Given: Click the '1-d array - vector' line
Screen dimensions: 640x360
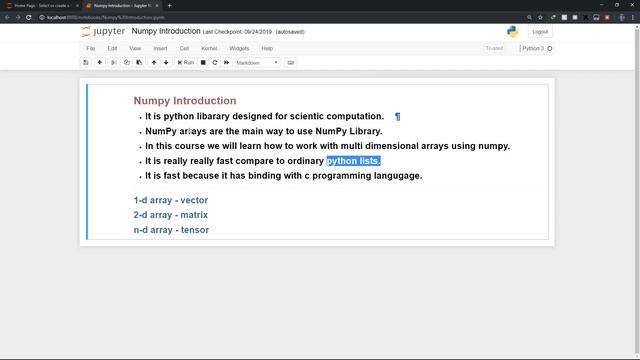Looking at the screenshot, I should point(171,200).
